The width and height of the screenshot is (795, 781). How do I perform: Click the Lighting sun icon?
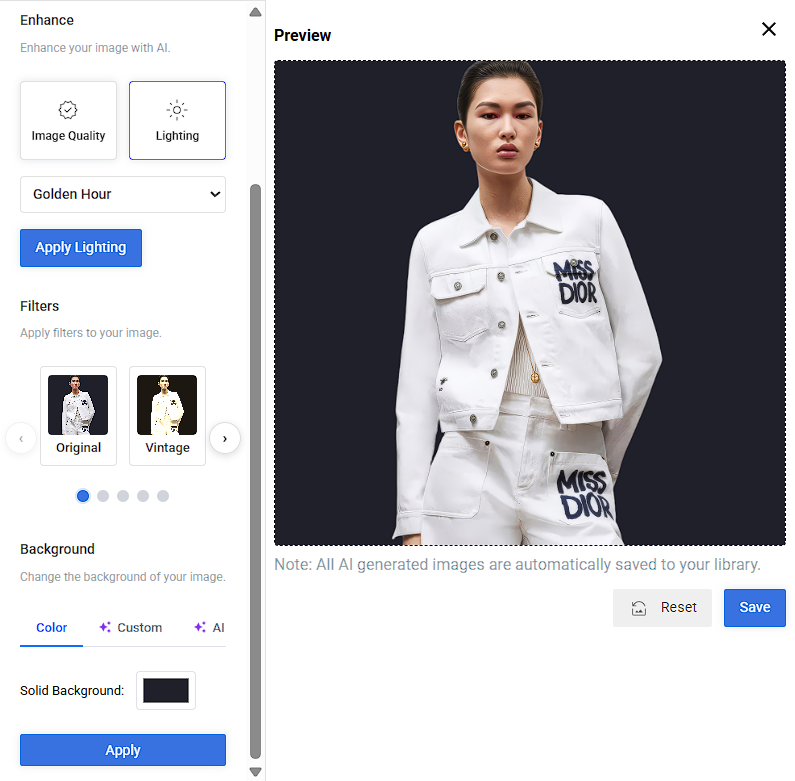pyautogui.click(x=177, y=110)
